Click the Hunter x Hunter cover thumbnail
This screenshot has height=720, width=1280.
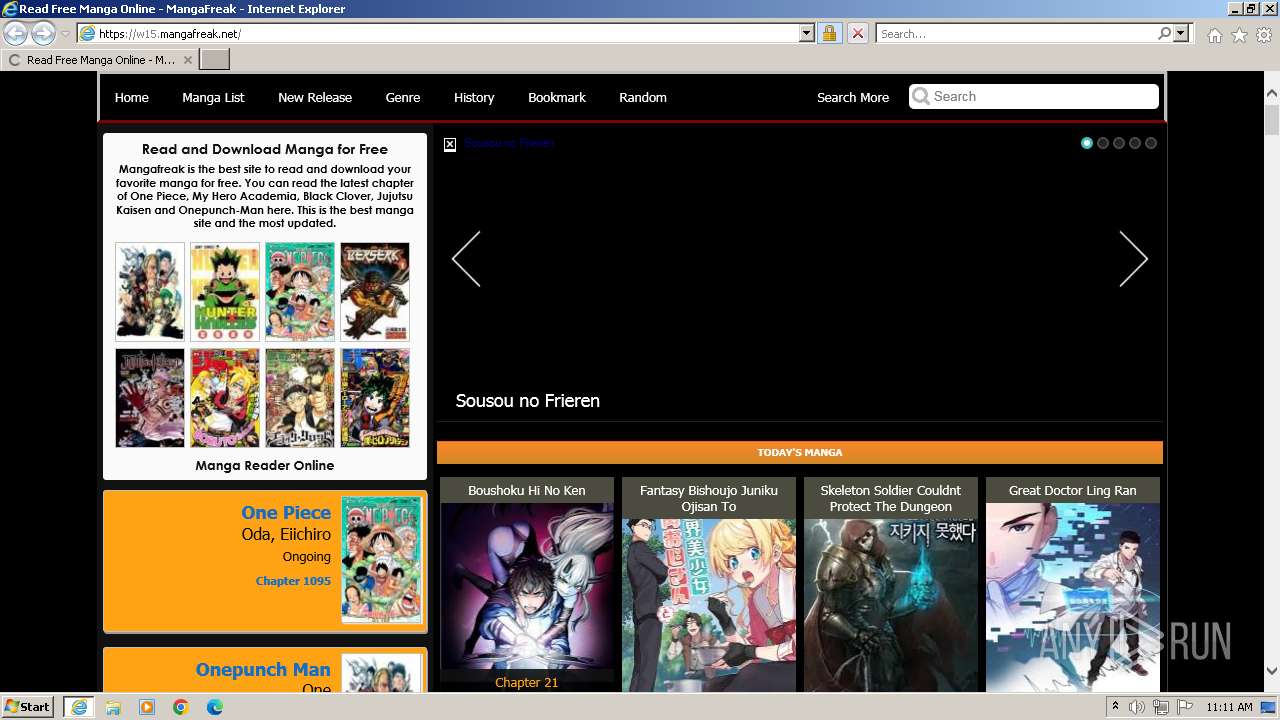coord(225,292)
